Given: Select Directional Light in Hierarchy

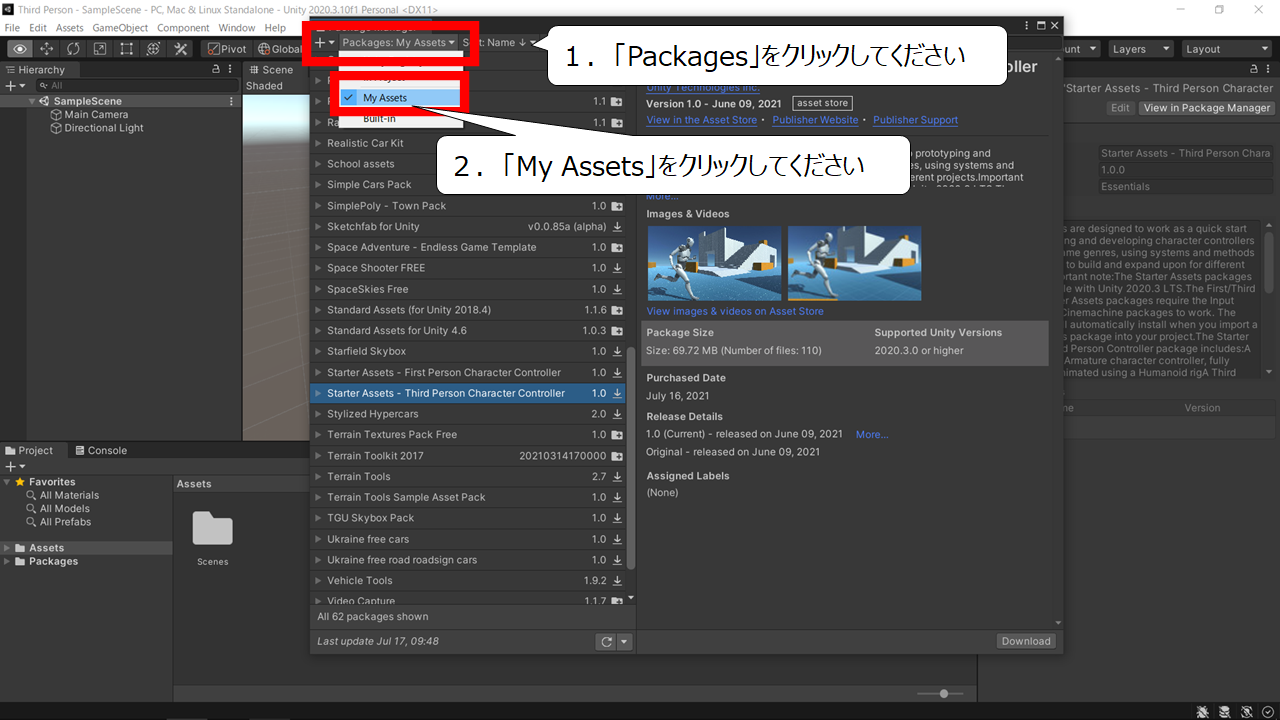Looking at the screenshot, I should pos(104,128).
